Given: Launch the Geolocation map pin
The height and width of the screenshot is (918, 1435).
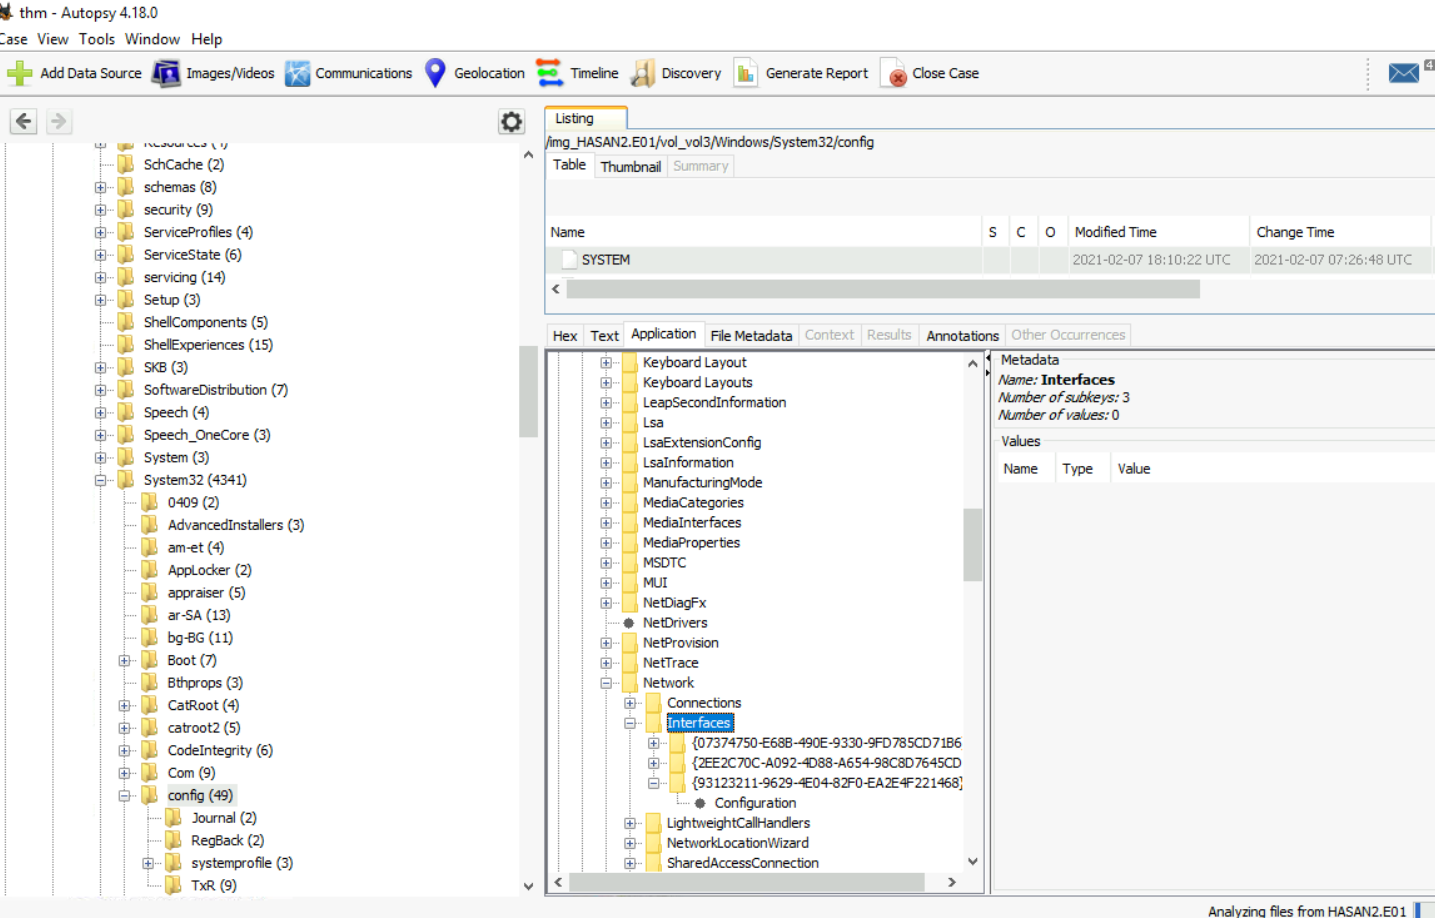Looking at the screenshot, I should (435, 73).
